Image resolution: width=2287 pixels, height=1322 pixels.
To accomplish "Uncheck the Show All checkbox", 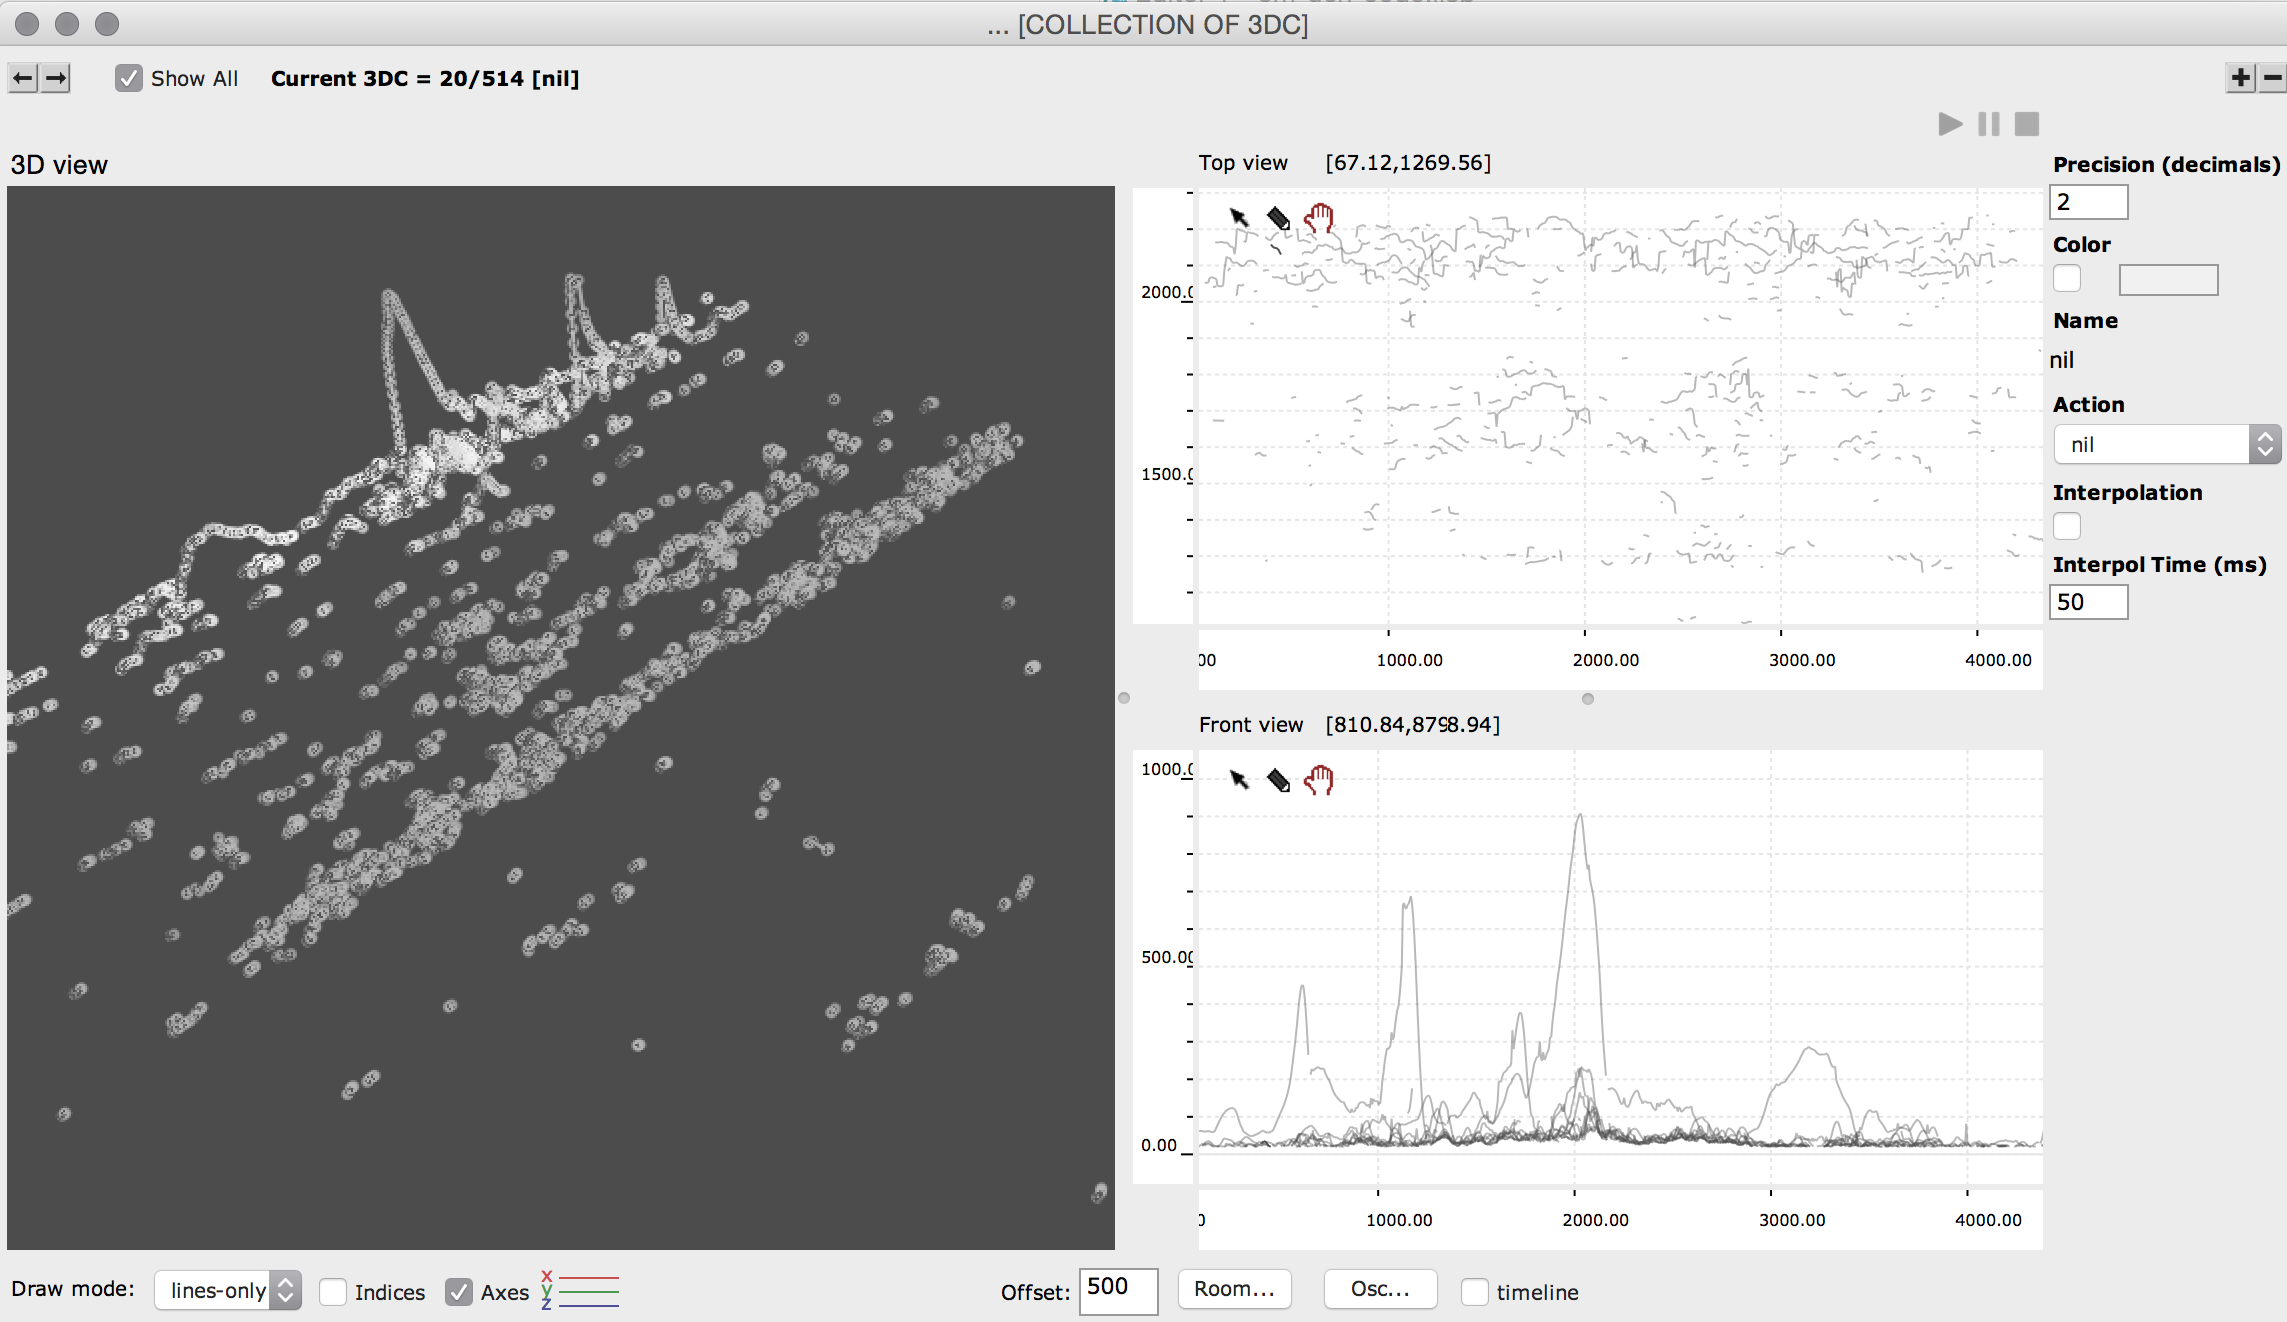I will coord(128,78).
